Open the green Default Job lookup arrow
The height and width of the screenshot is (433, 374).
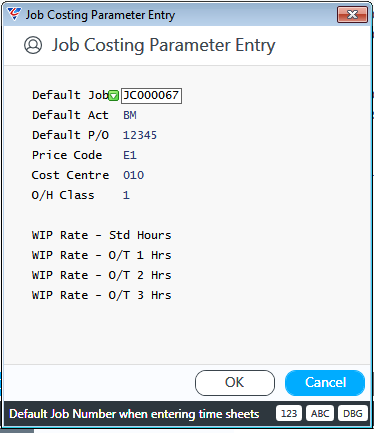pyautogui.click(x=114, y=96)
